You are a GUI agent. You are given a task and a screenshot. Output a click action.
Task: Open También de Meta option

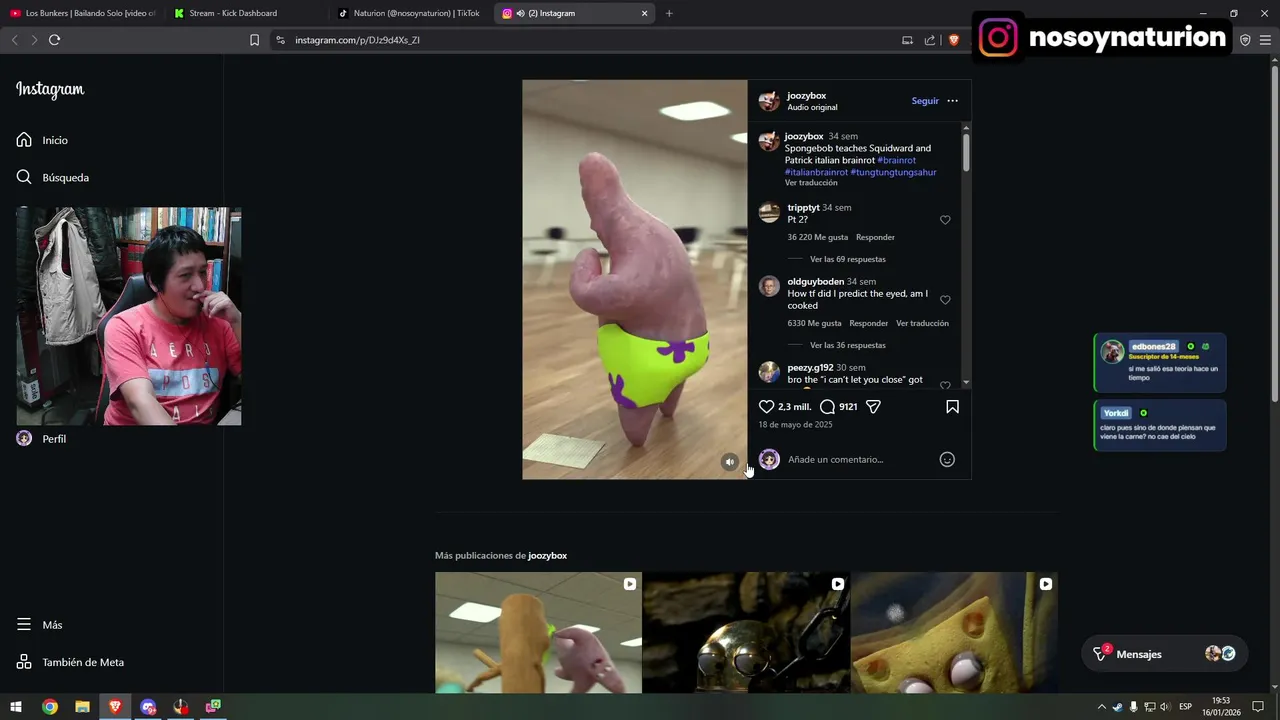point(70,662)
